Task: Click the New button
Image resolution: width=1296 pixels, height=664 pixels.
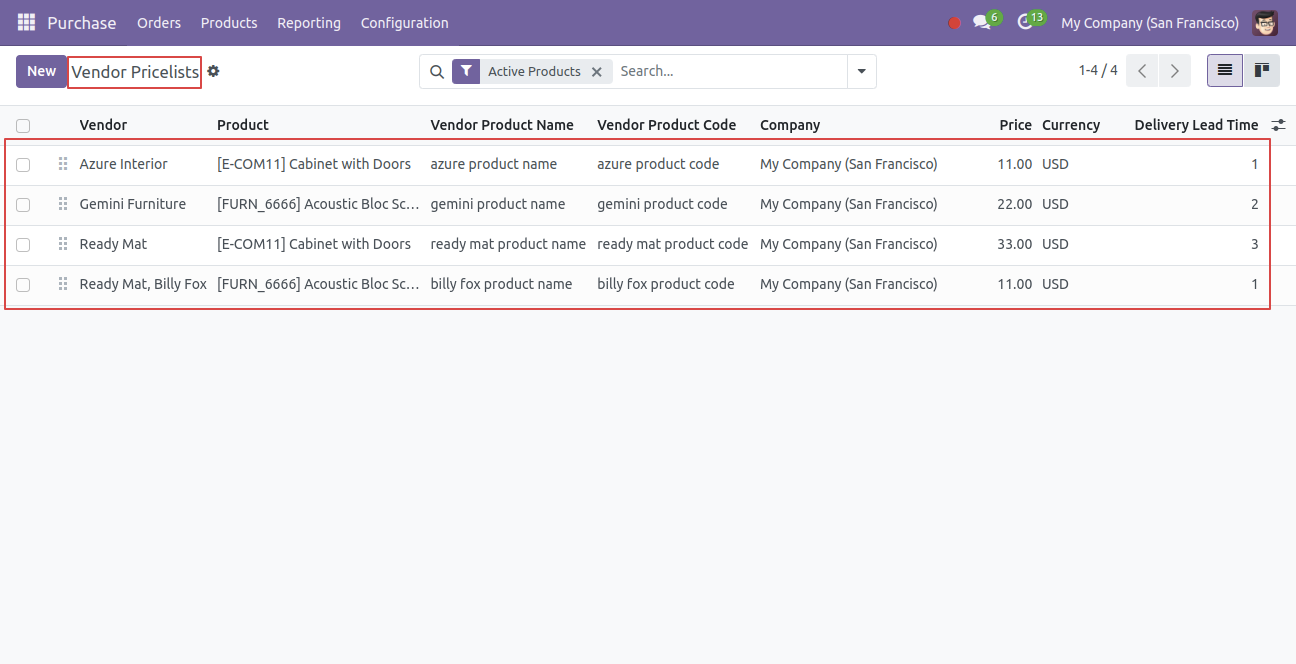Action: [x=41, y=71]
